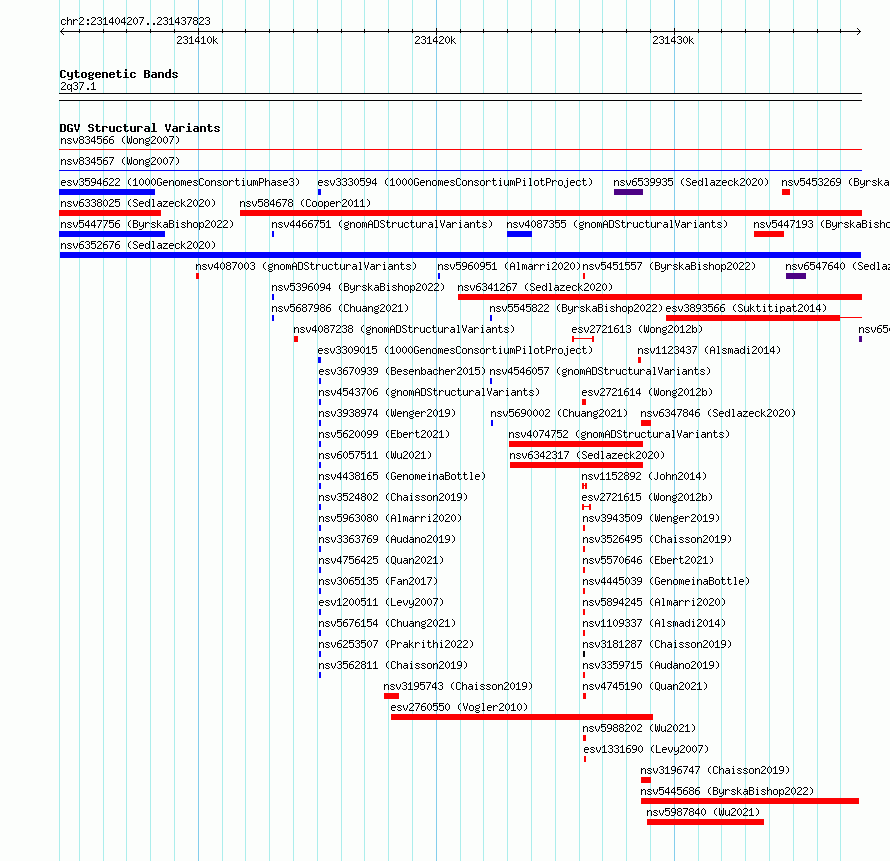Select the nsv3195743 (Chaisson2019) red bar

pos(391,696)
